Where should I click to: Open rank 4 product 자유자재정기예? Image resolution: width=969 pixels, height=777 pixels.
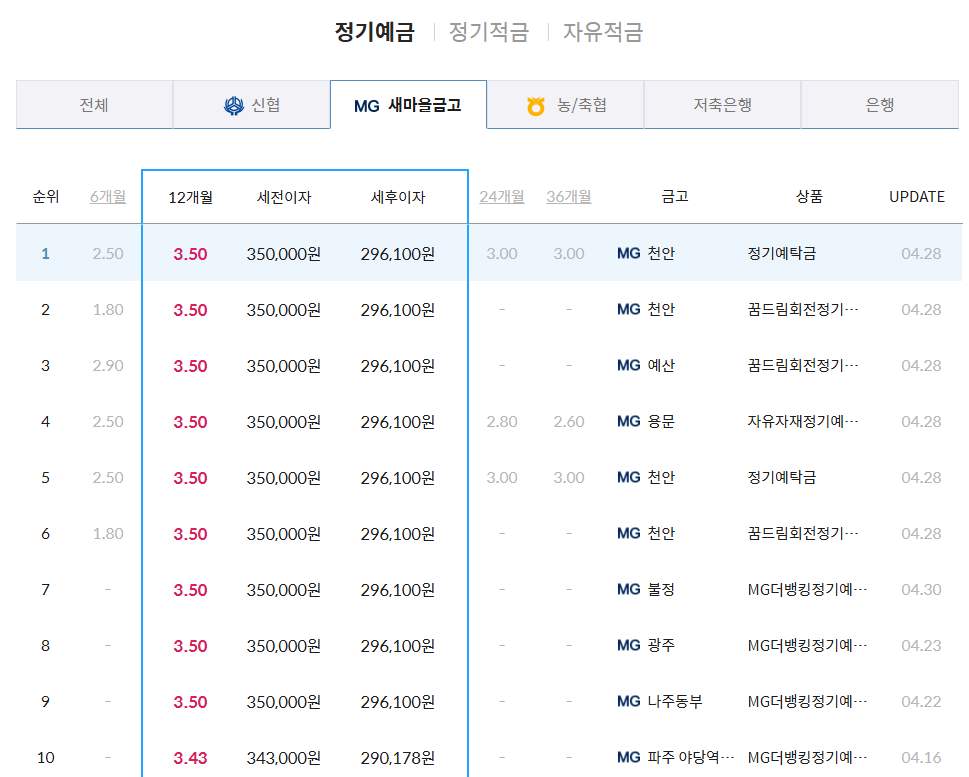coord(803,421)
